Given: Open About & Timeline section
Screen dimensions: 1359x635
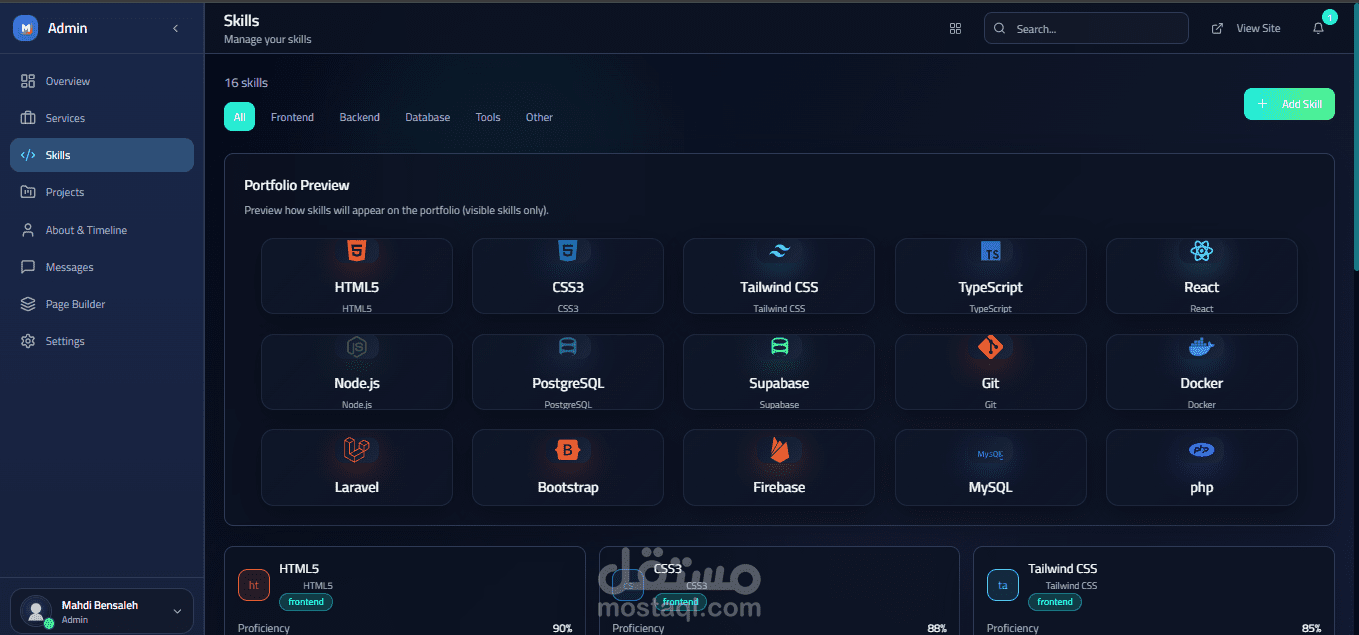Looking at the screenshot, I should pyautogui.click(x=101, y=230).
